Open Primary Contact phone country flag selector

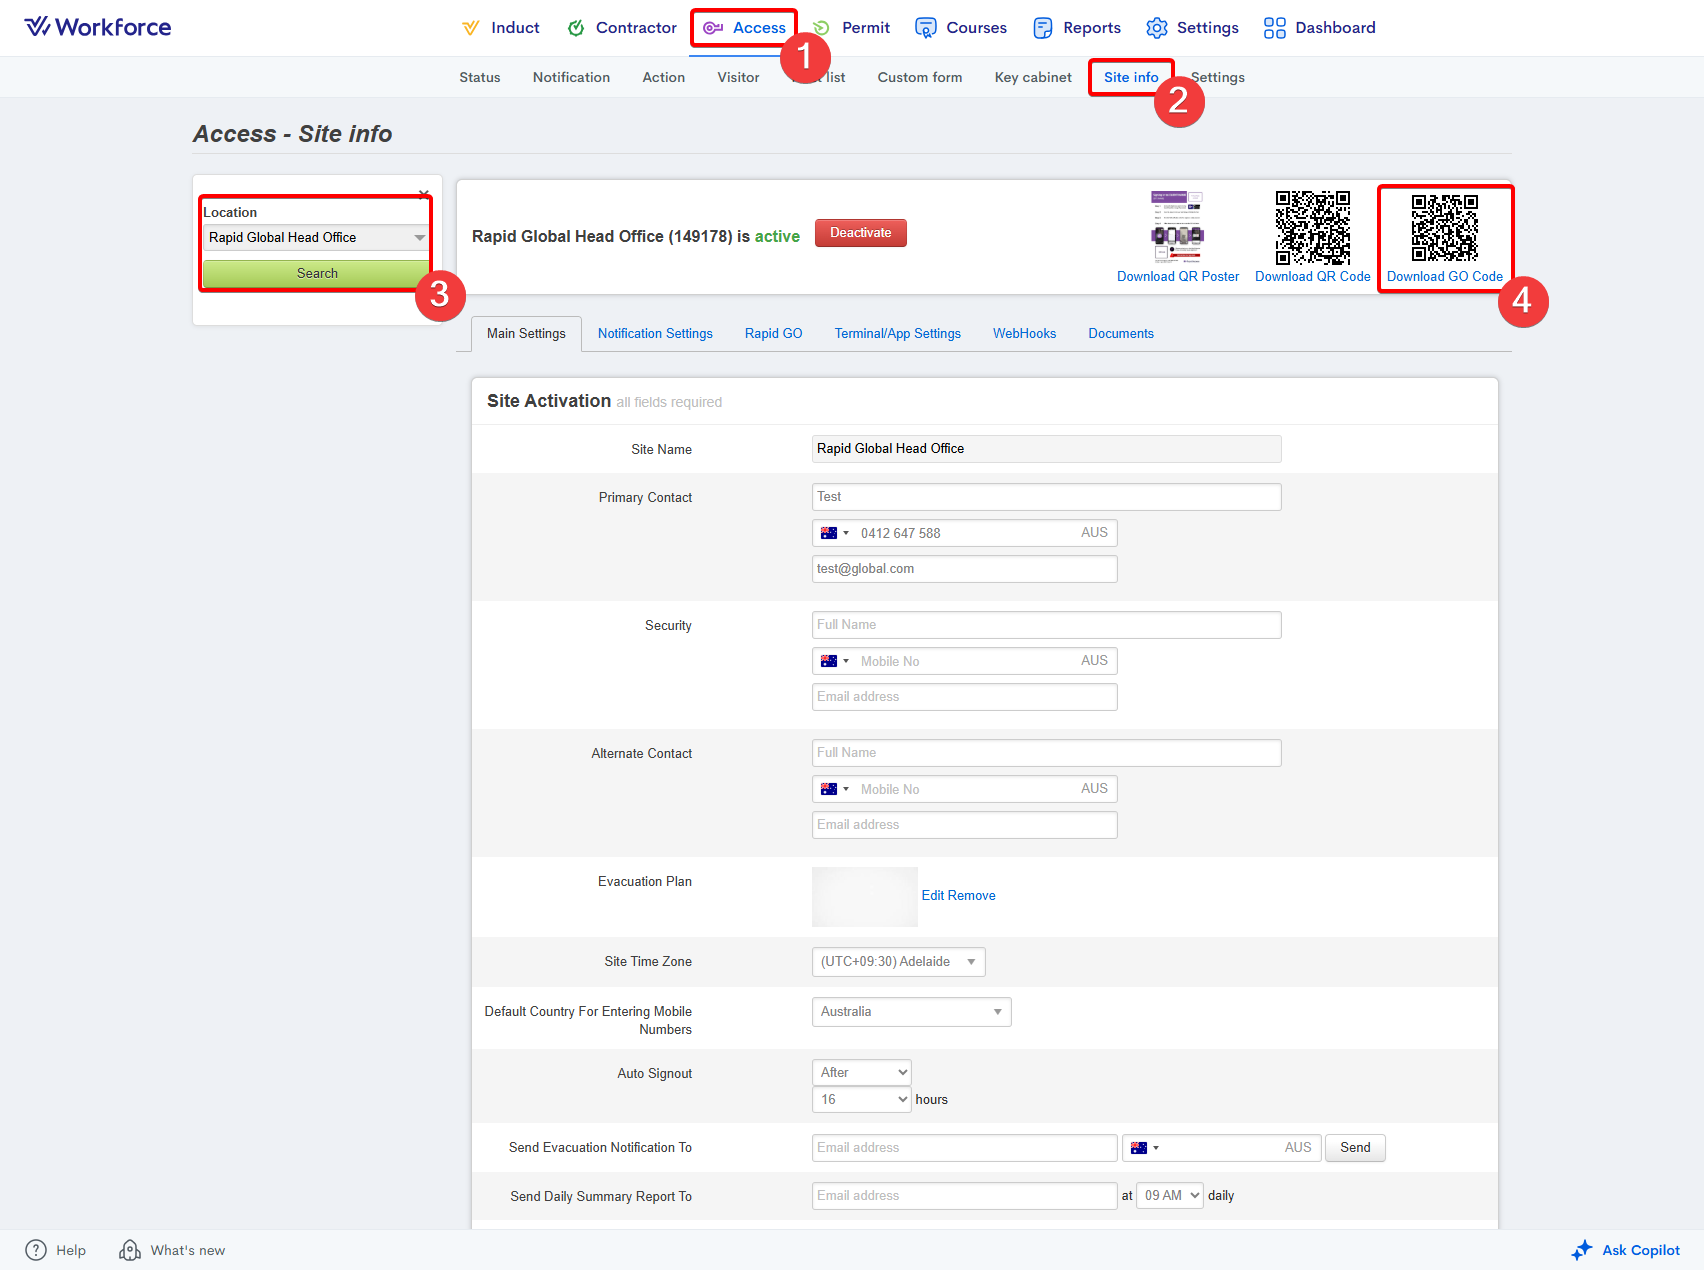(834, 533)
